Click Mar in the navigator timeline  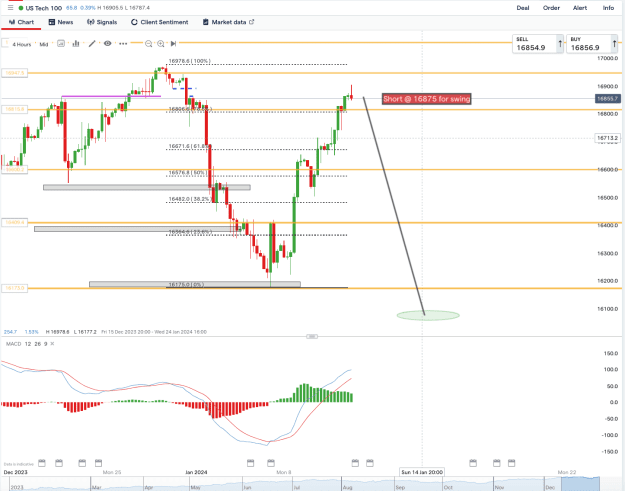[96, 487]
